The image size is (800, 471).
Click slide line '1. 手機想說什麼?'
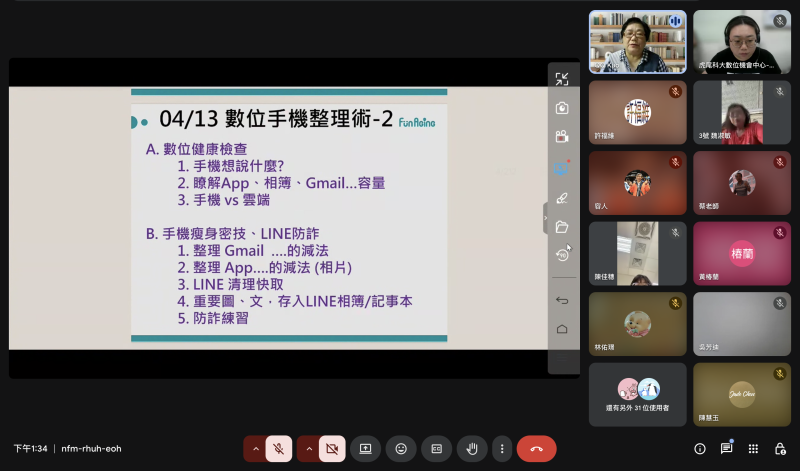point(231,166)
